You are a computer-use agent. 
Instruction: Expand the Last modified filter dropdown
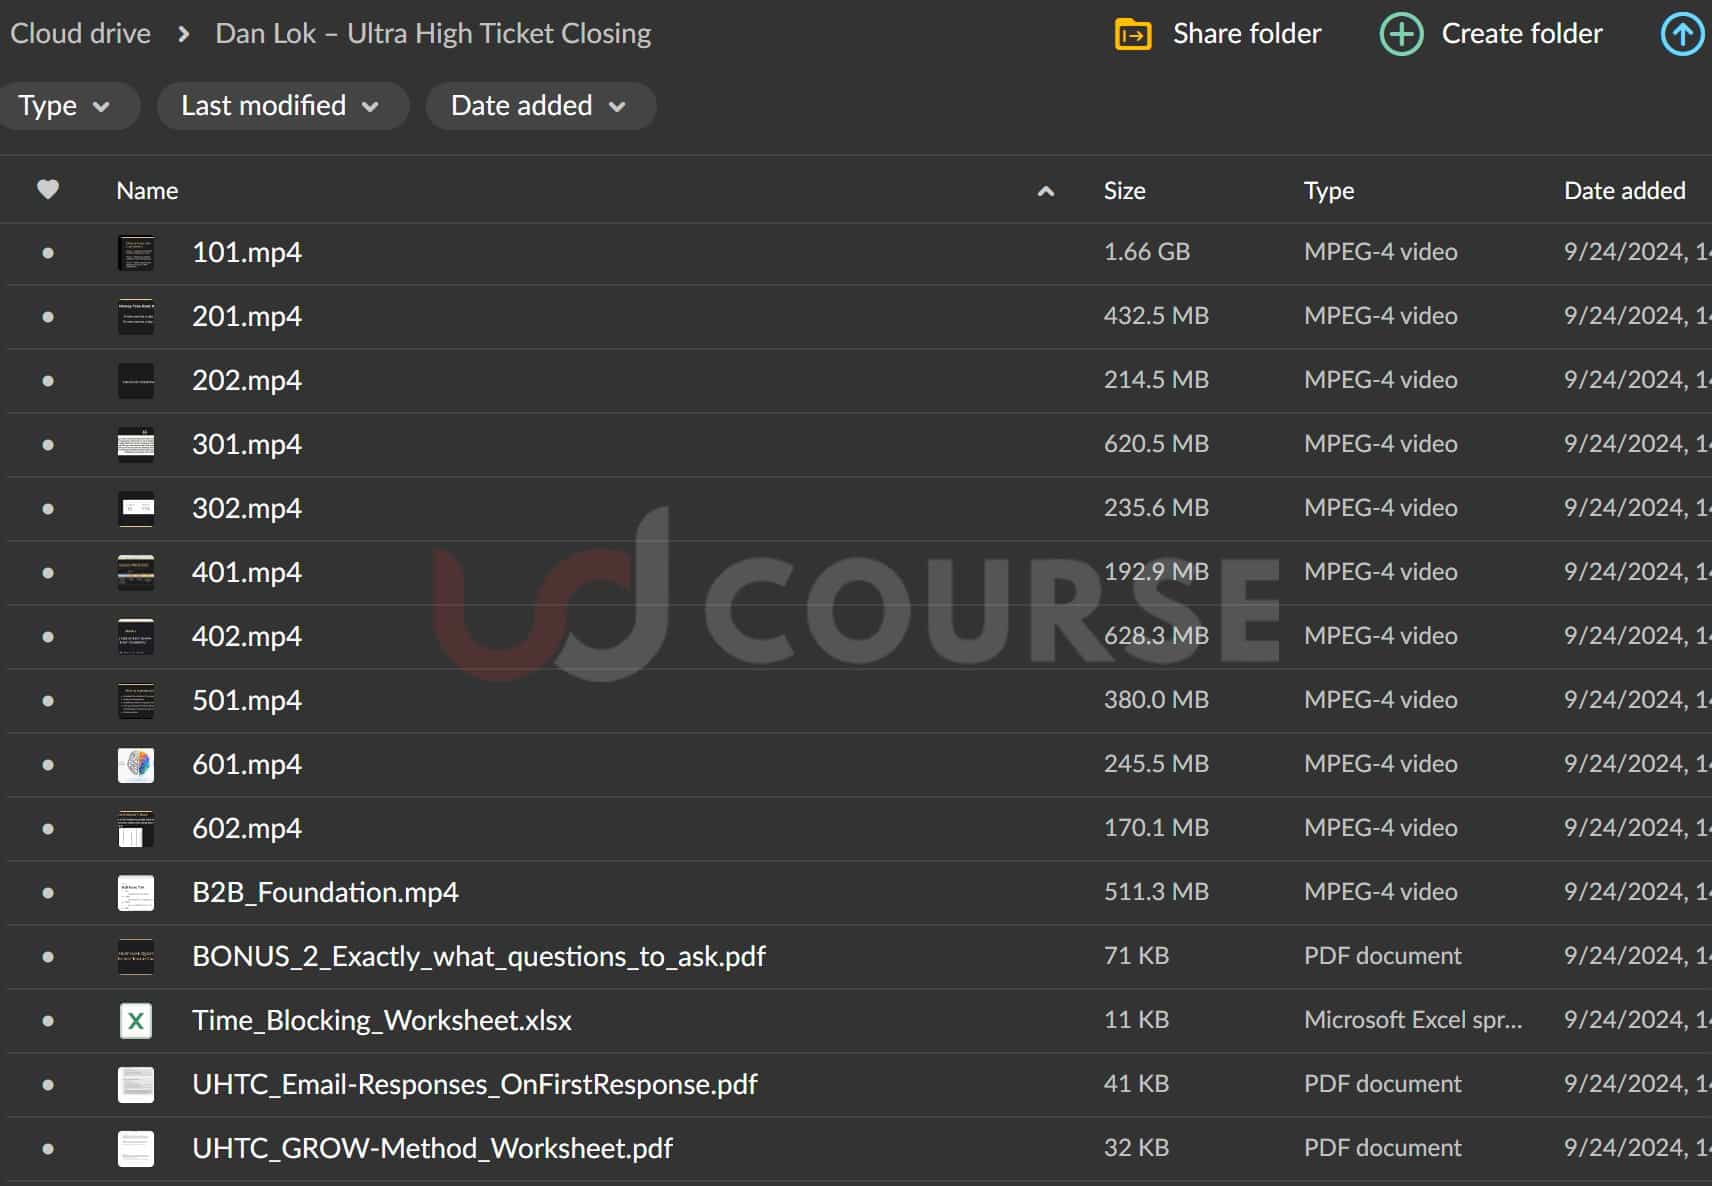tap(280, 106)
